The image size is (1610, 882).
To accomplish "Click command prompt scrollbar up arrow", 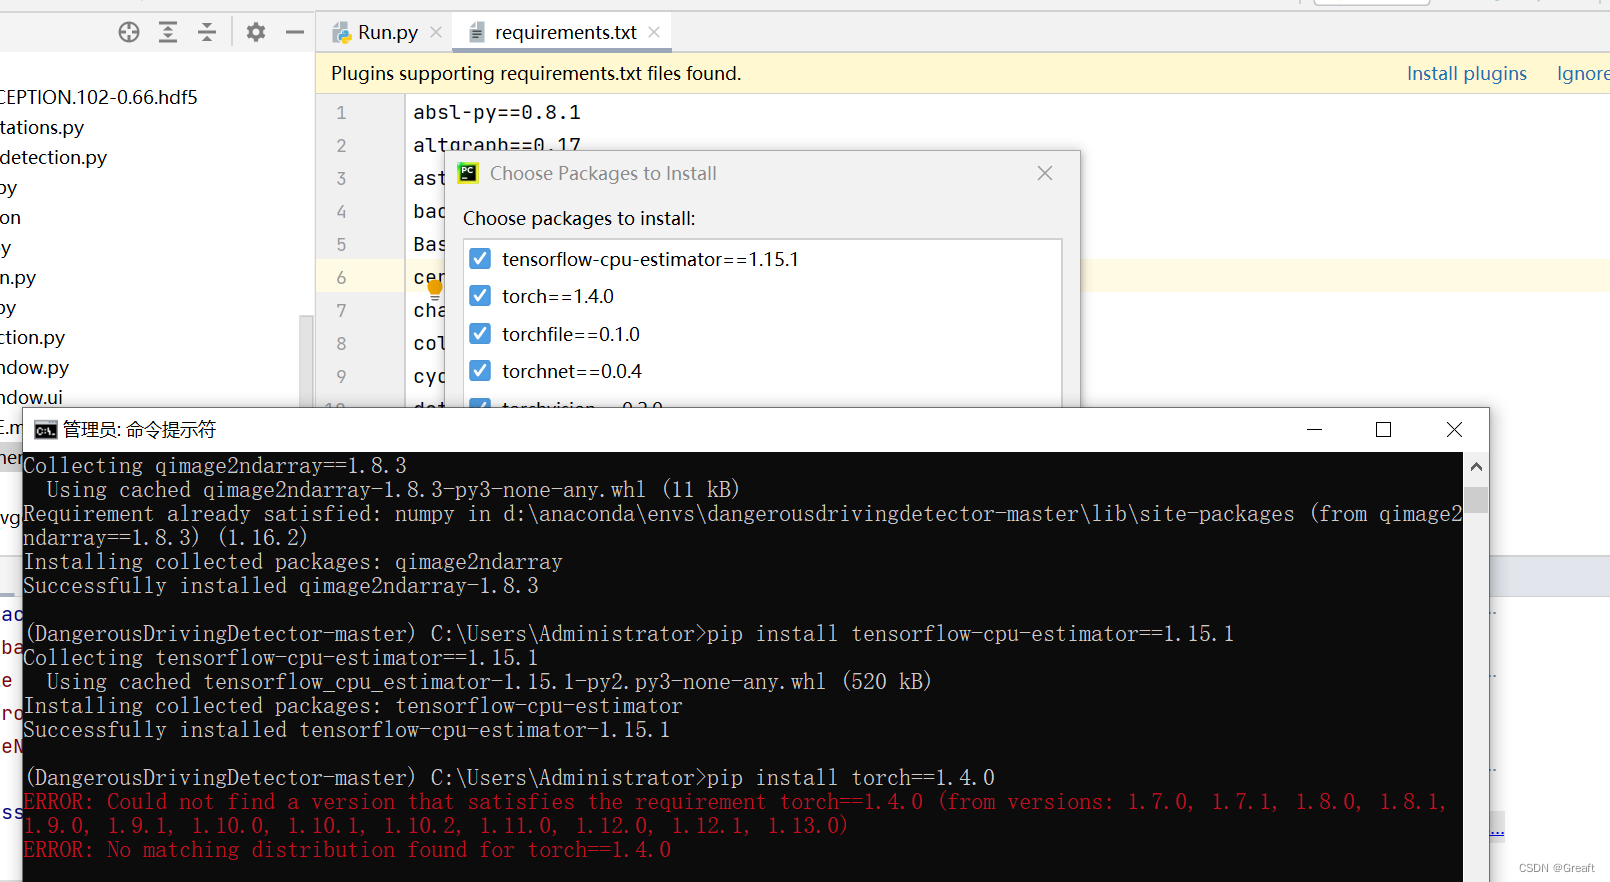I will pyautogui.click(x=1476, y=466).
